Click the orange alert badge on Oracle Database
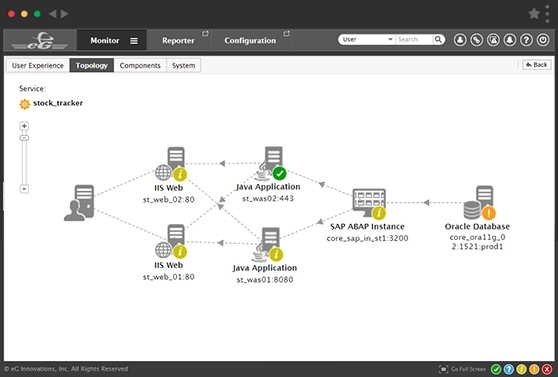Screen dimensions: 558x377 click(489, 213)
